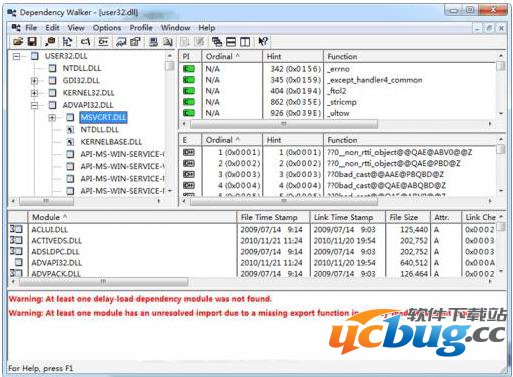This screenshot has width=513, height=377.
Task: Click the context Help arrow-question icon
Action: [263, 42]
